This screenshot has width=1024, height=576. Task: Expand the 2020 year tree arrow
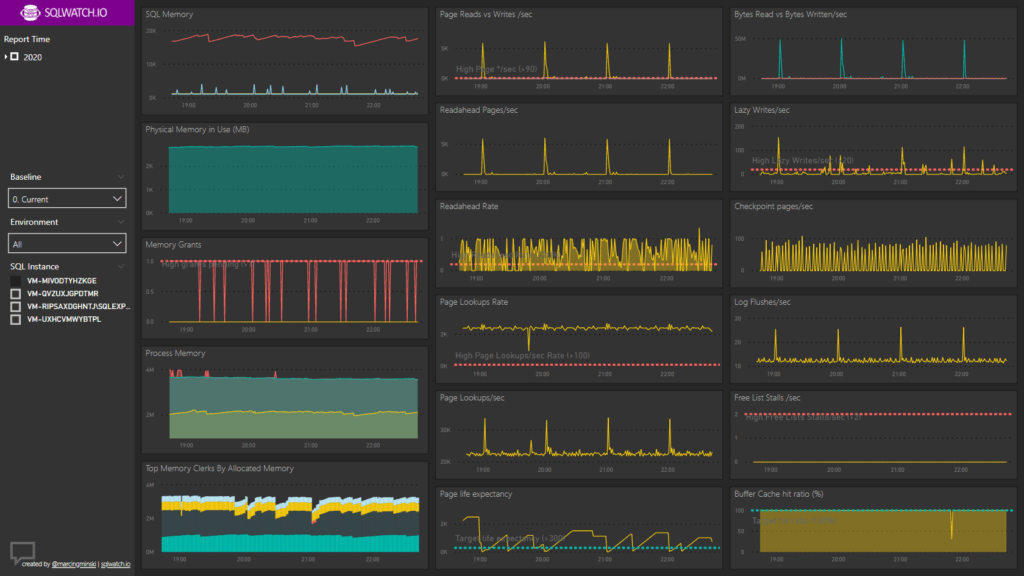(x=6, y=57)
